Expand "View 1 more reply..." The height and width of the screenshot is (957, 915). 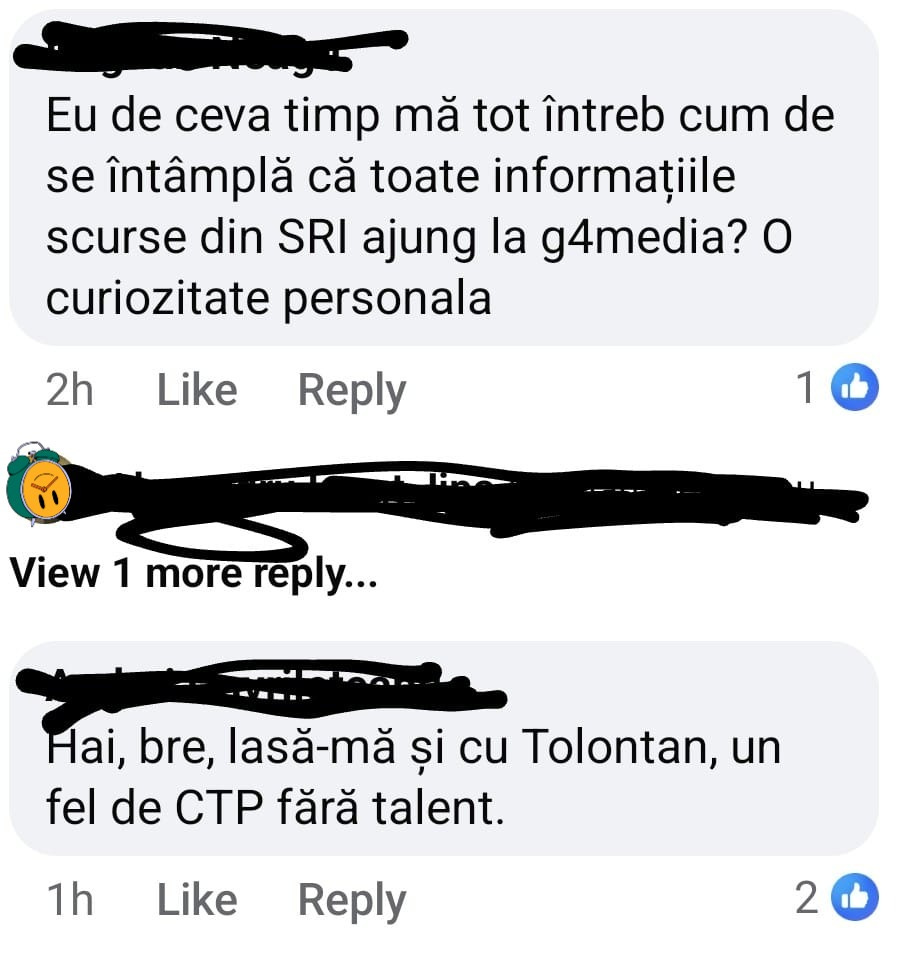[193, 574]
